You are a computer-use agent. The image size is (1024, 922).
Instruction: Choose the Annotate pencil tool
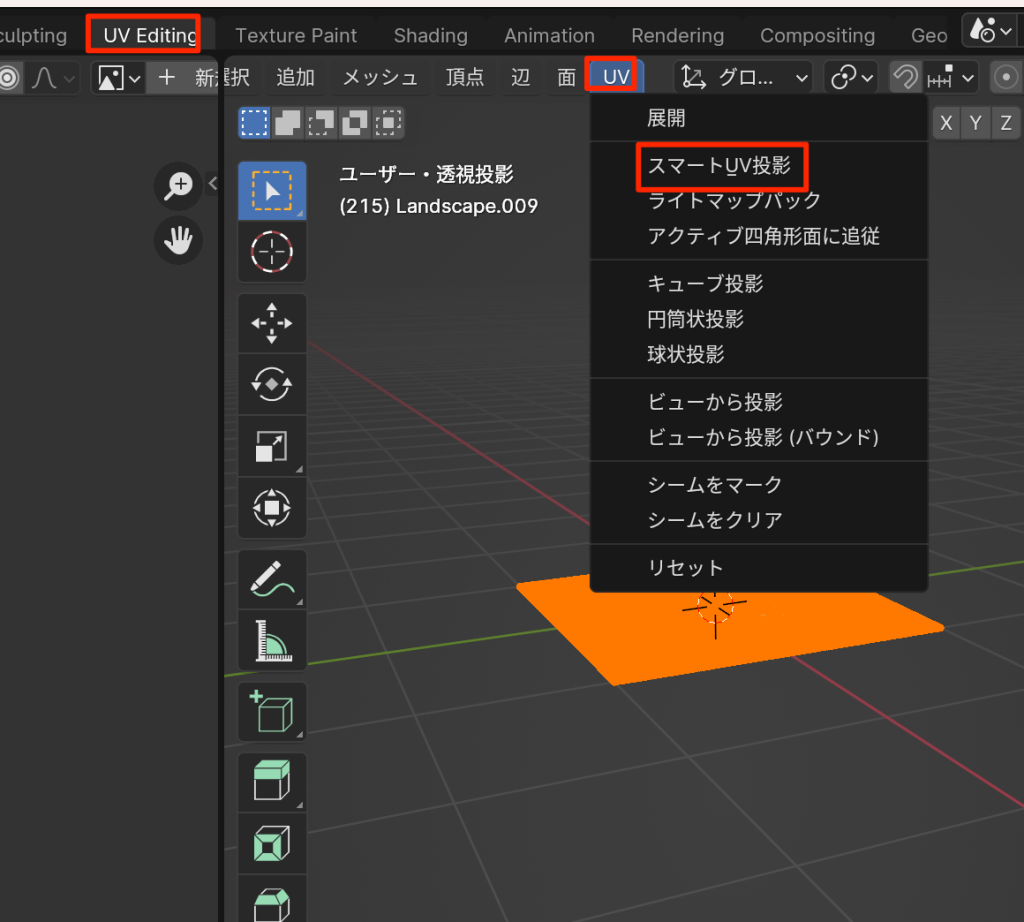point(271,579)
